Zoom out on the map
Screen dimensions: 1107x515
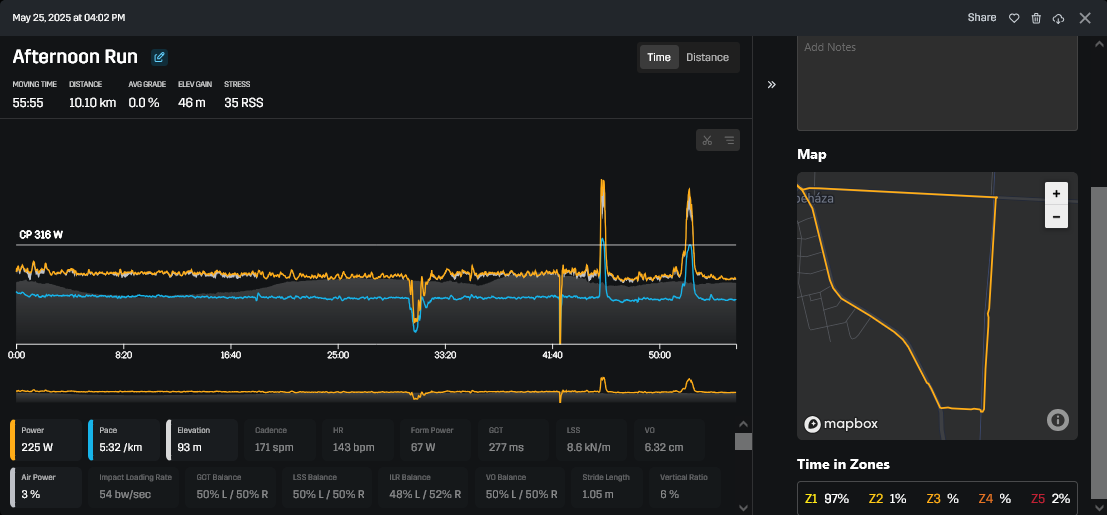point(1056,216)
